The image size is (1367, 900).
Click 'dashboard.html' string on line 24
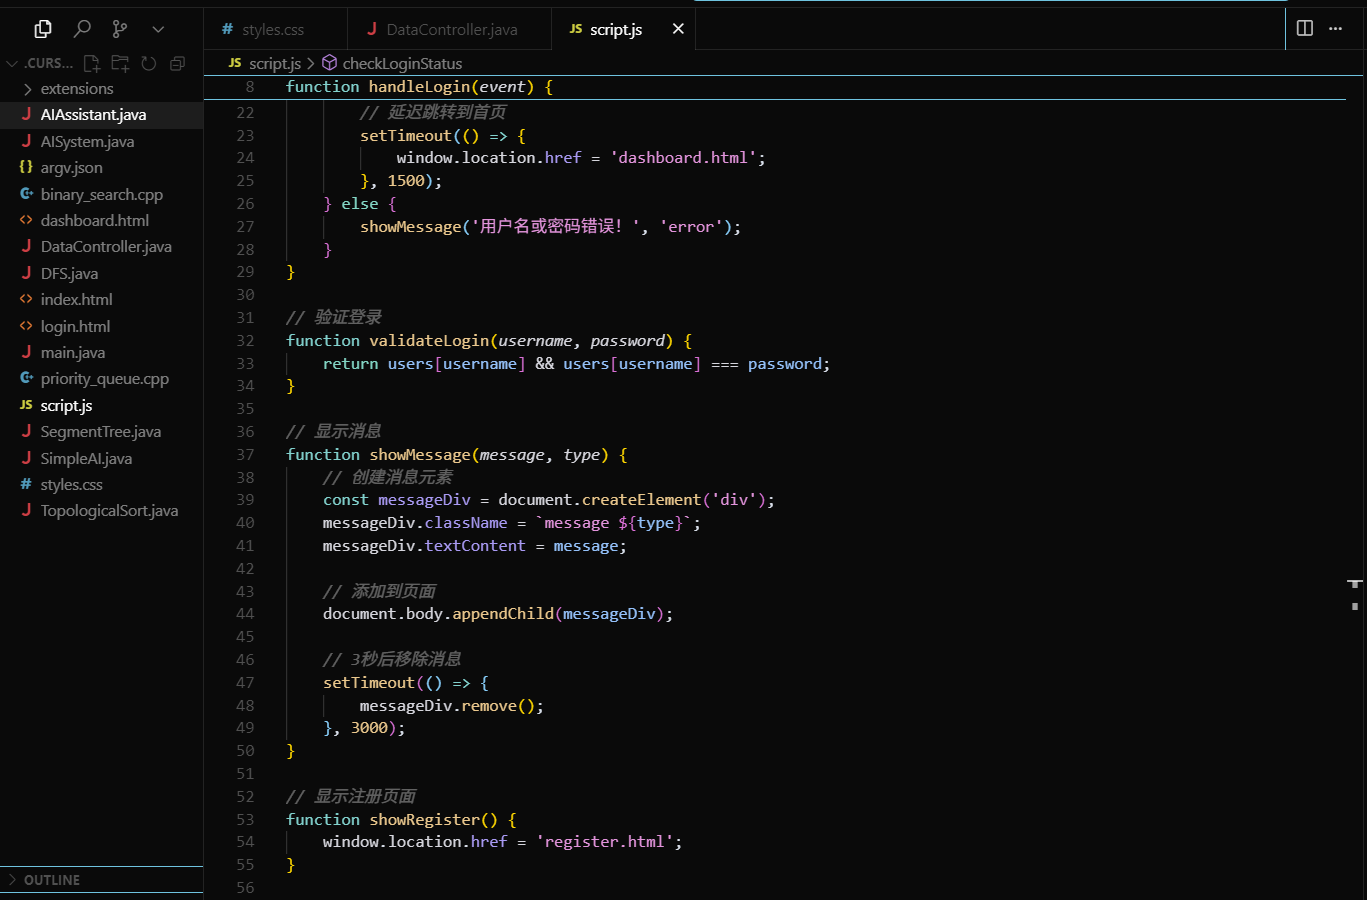point(683,158)
